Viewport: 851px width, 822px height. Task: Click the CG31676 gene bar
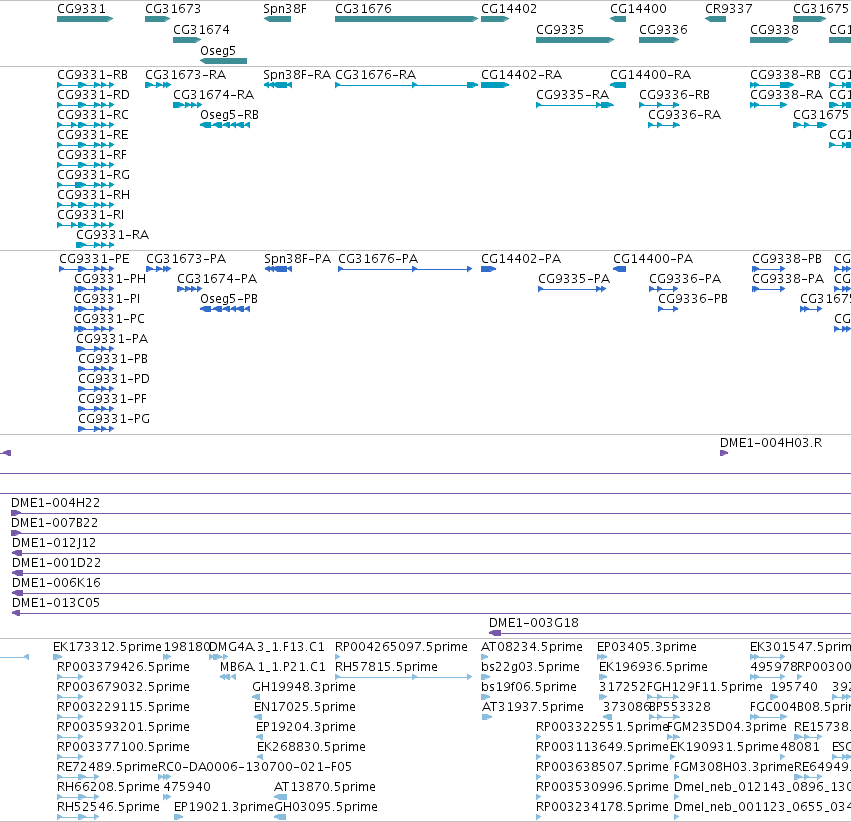pos(407,19)
